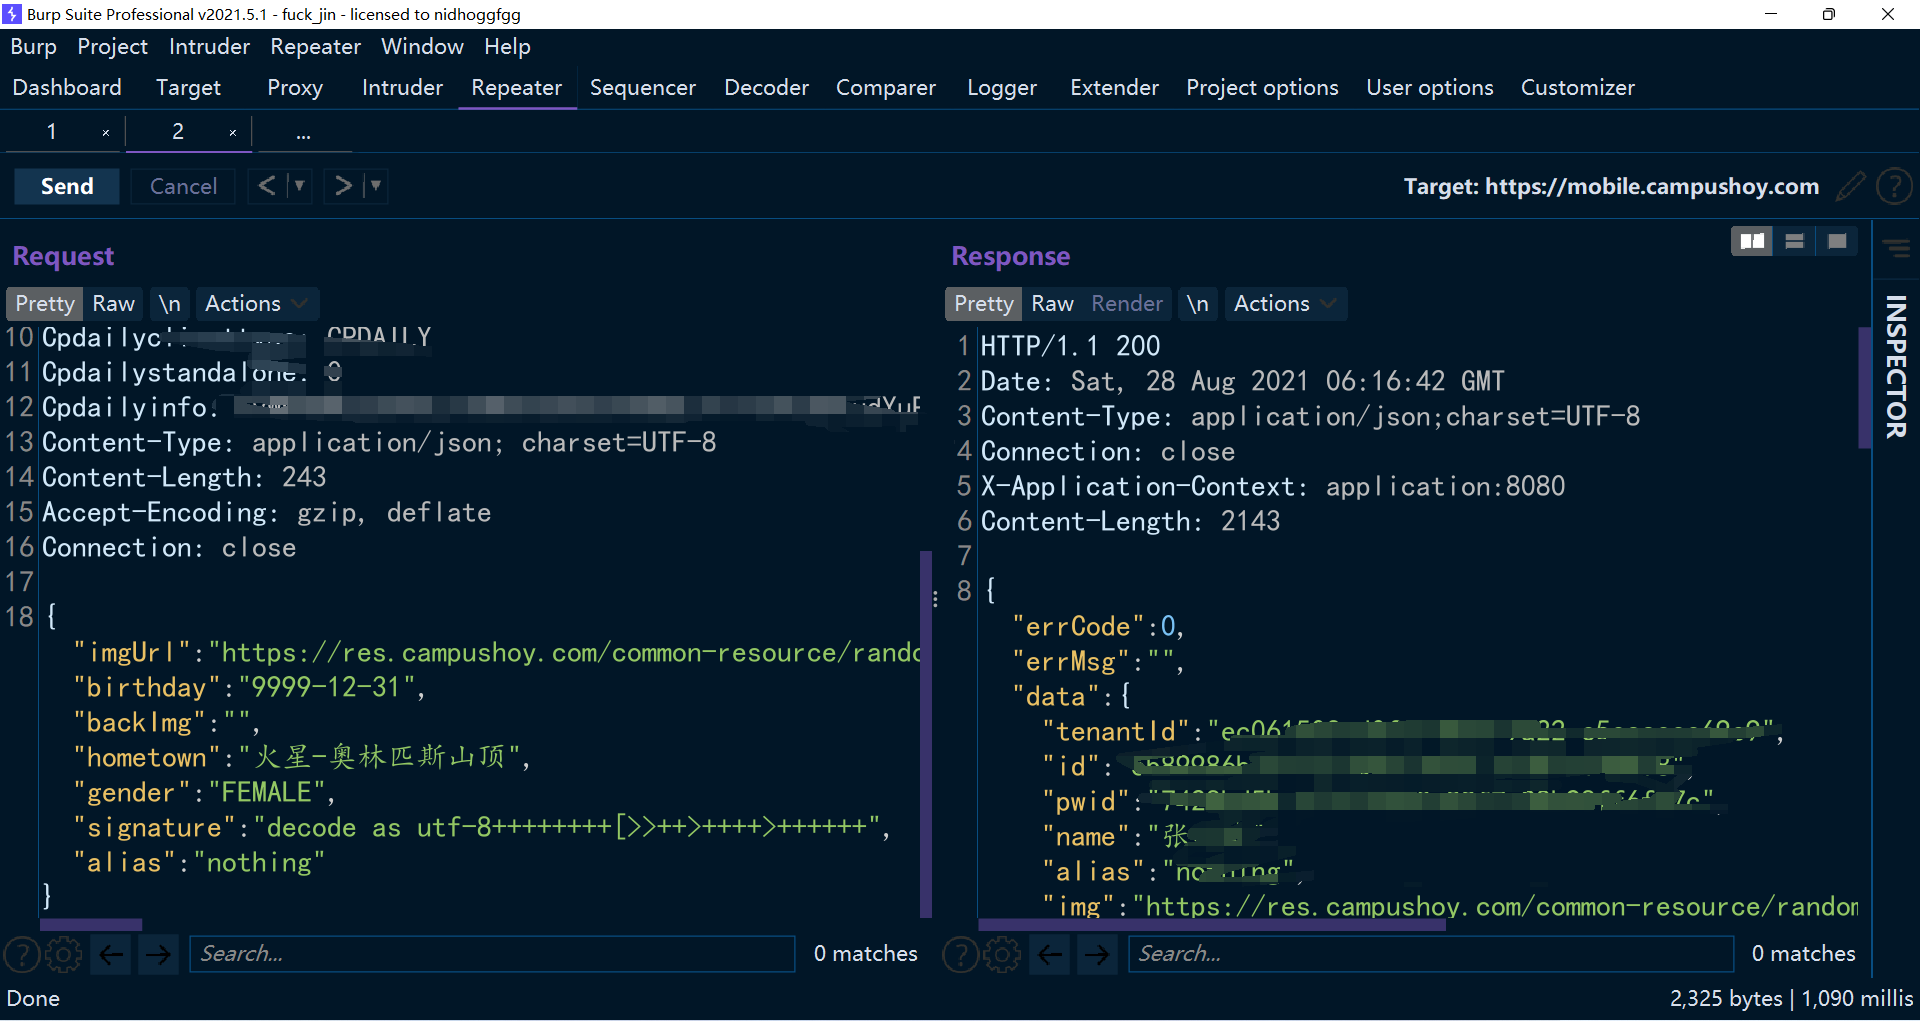Switch to the Decoder tab

pos(766,88)
